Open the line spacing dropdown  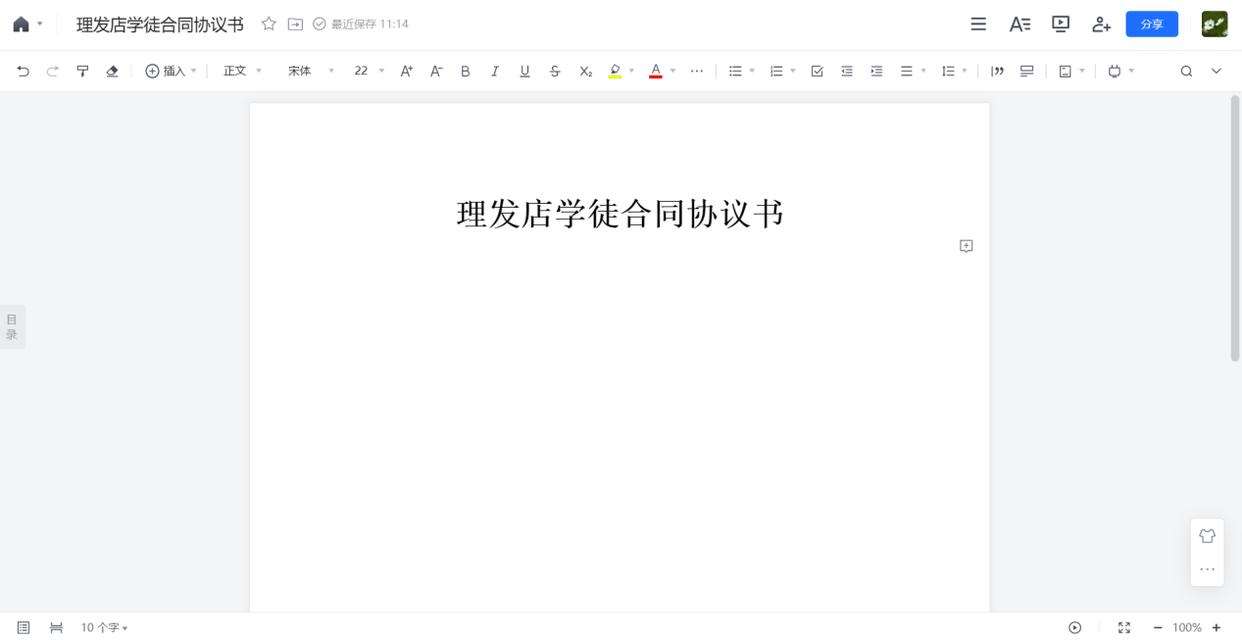click(x=954, y=71)
